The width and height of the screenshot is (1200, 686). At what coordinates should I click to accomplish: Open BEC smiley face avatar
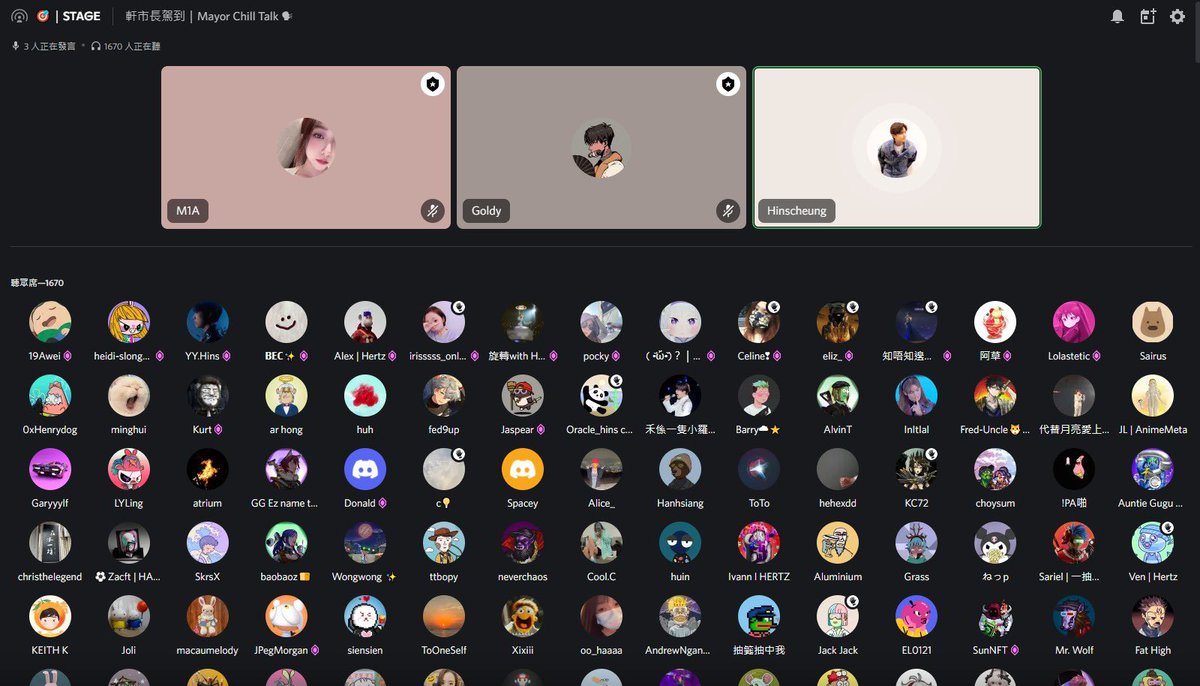point(286,322)
